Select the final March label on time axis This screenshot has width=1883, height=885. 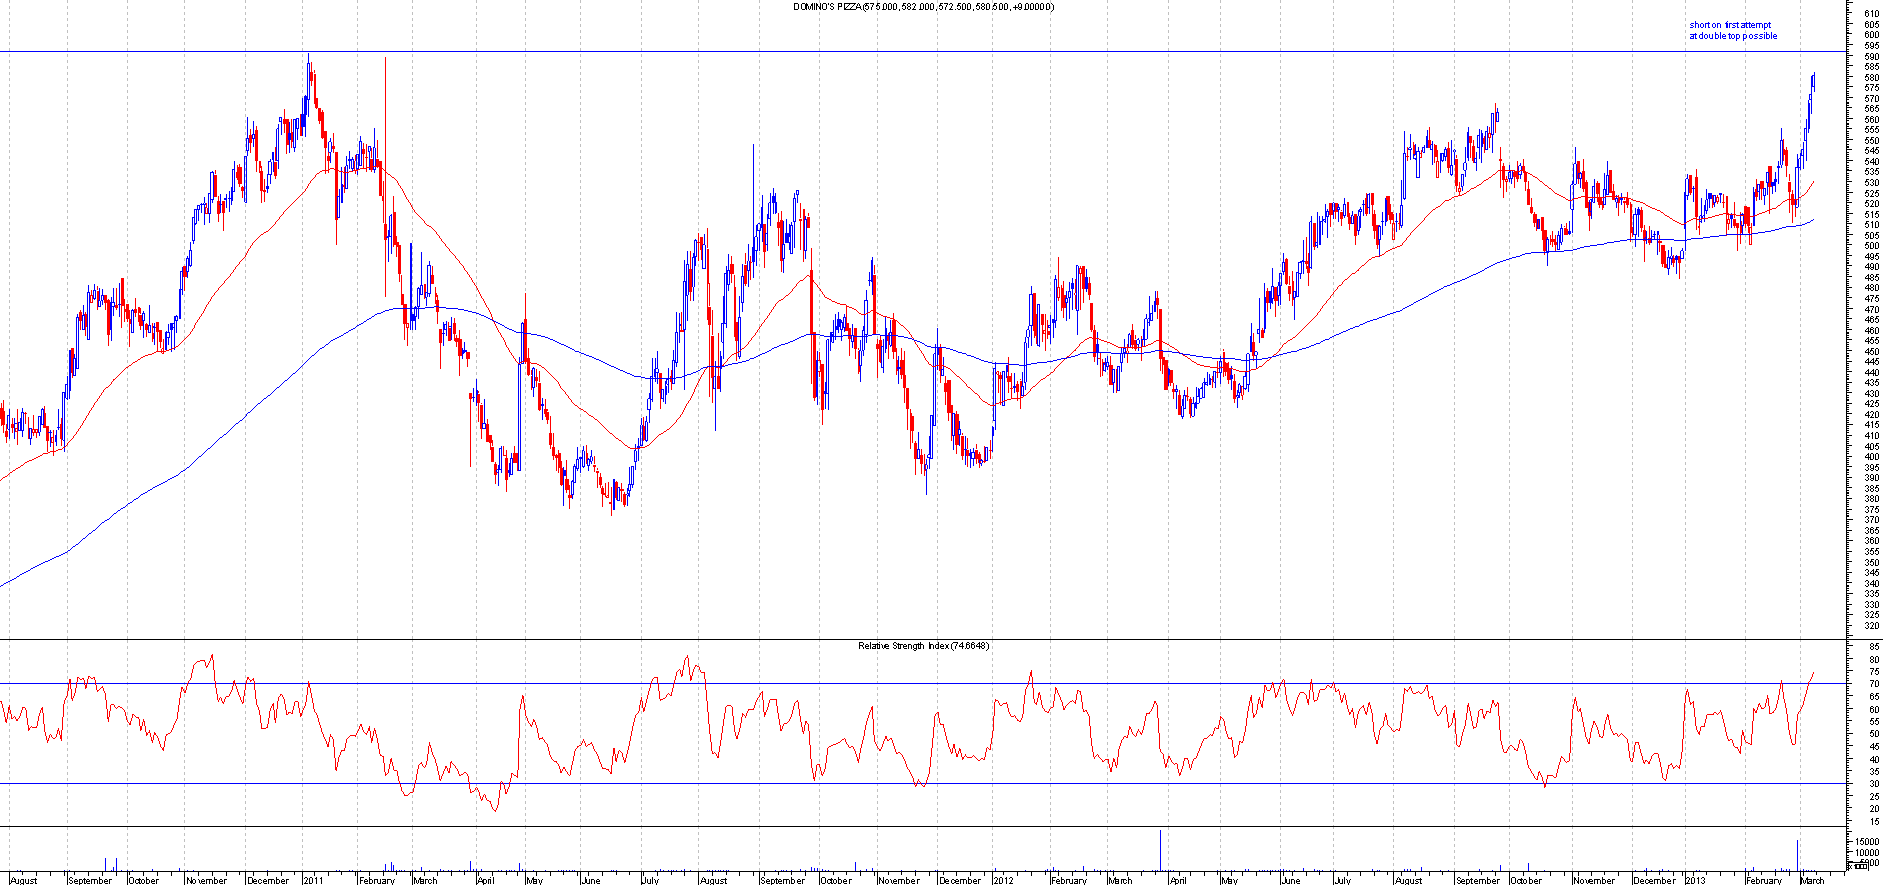click(x=1812, y=880)
